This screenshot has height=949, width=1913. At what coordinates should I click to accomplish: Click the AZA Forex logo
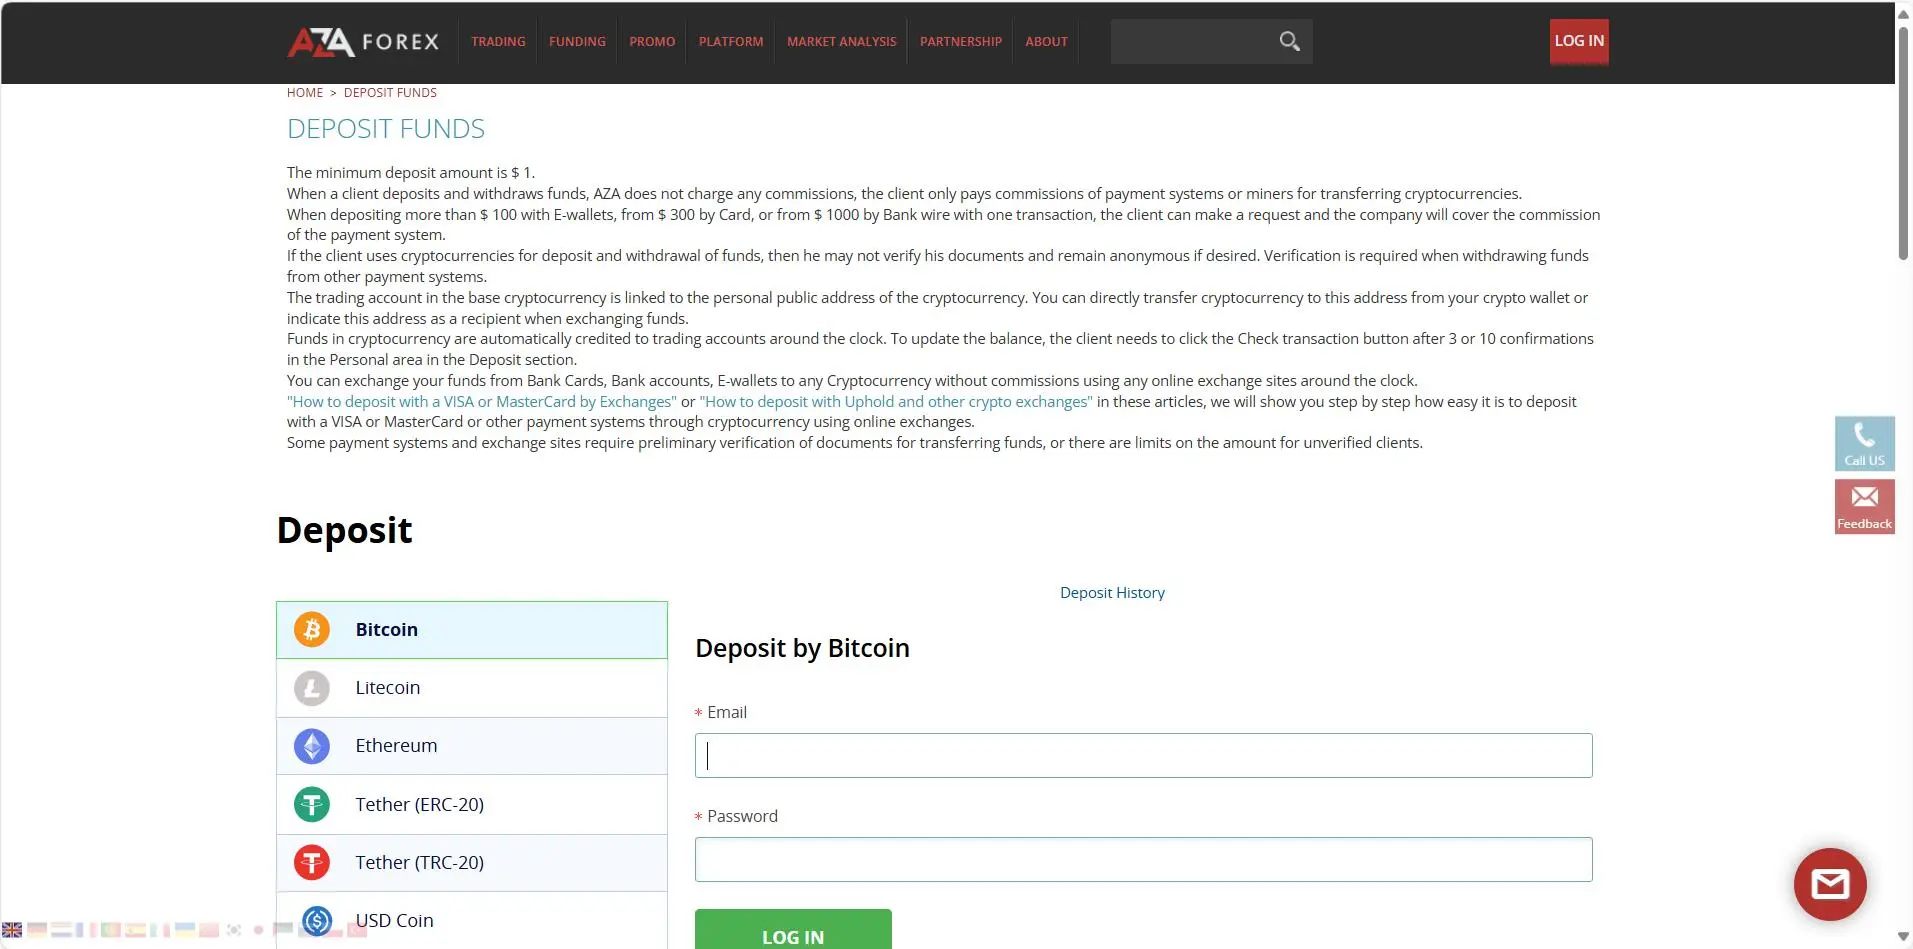point(363,41)
